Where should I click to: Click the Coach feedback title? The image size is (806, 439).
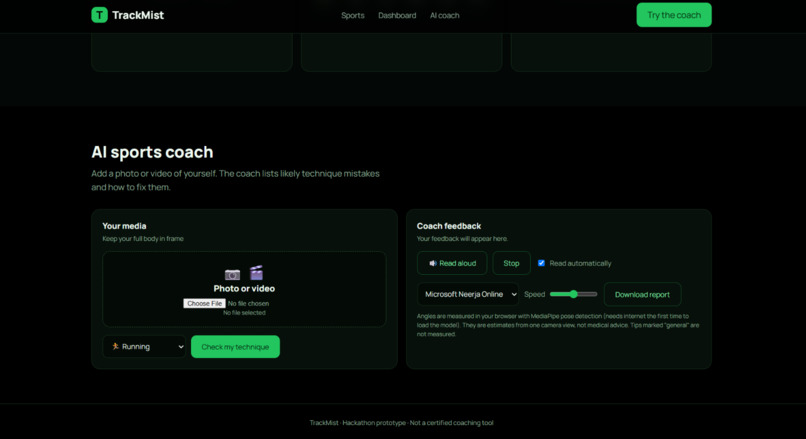pos(449,226)
